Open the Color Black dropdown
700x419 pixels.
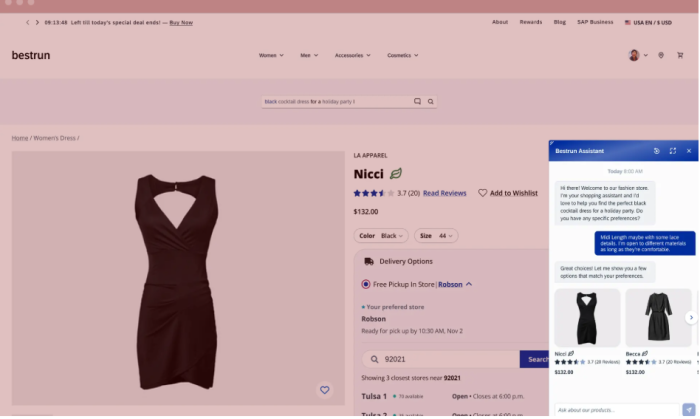click(381, 236)
